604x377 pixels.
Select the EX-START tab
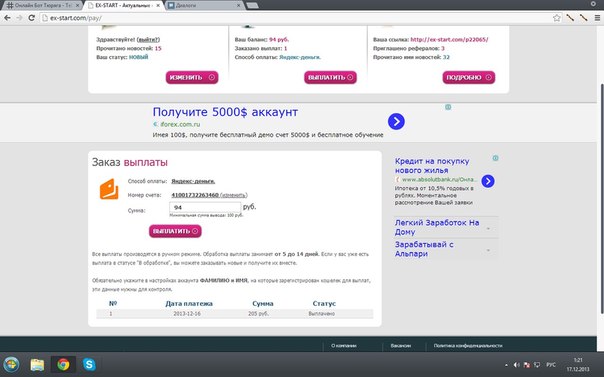[123, 5]
